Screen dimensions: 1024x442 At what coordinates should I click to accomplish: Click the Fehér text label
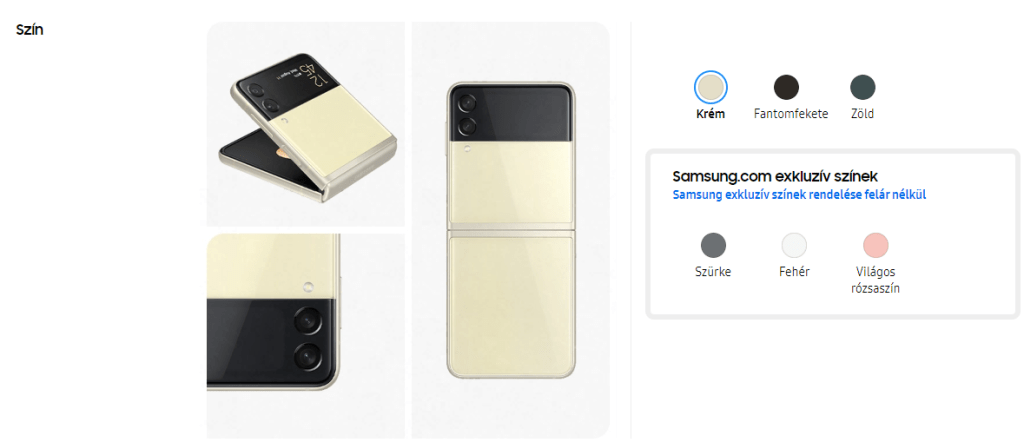pos(794,272)
